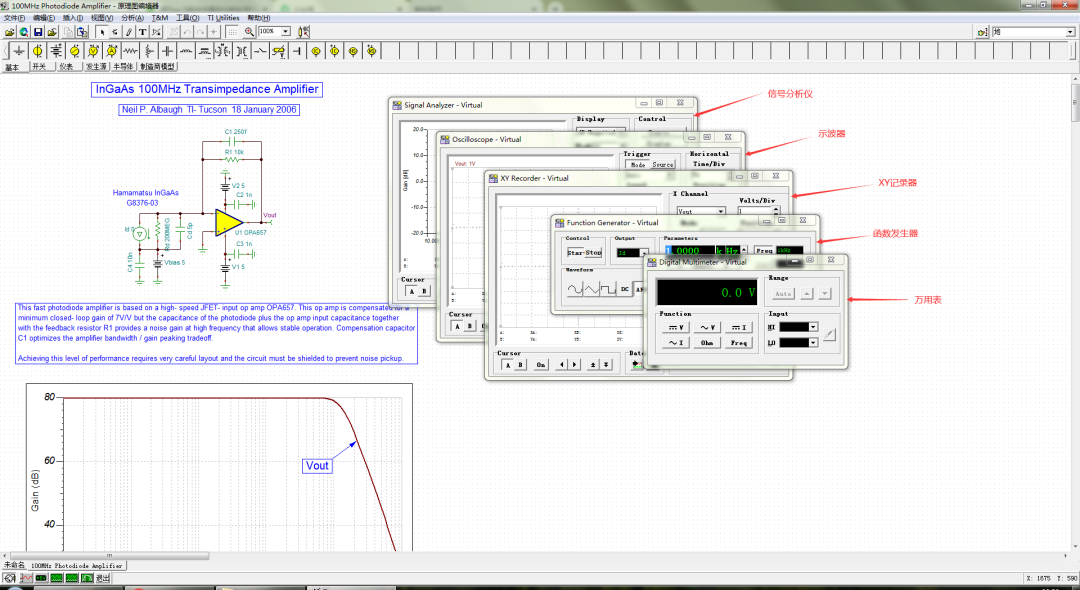Viewport: 1080px width, 590px height.
Task: Open XY Recorder X Channel Vout dropdown
Action: pos(720,211)
